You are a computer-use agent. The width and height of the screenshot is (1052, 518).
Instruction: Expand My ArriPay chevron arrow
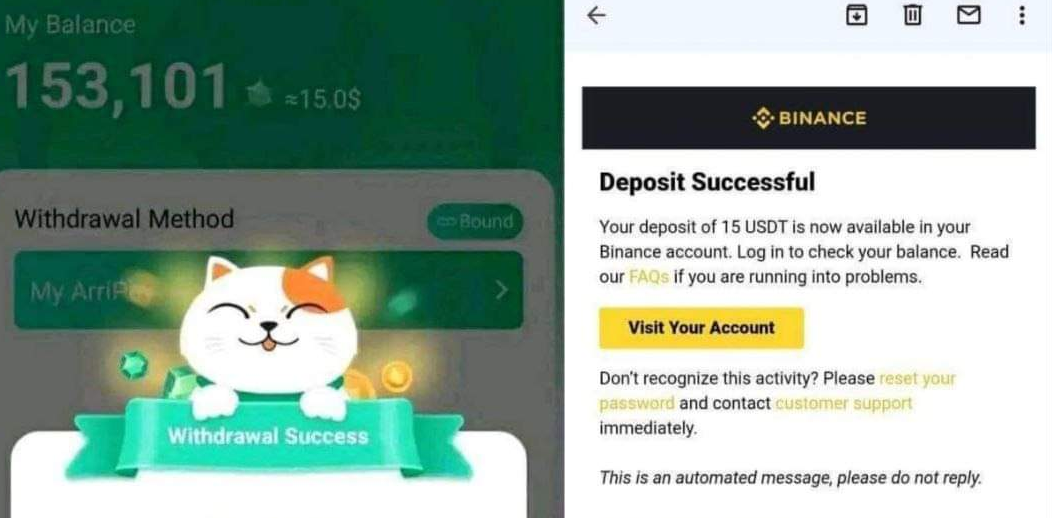[501, 290]
